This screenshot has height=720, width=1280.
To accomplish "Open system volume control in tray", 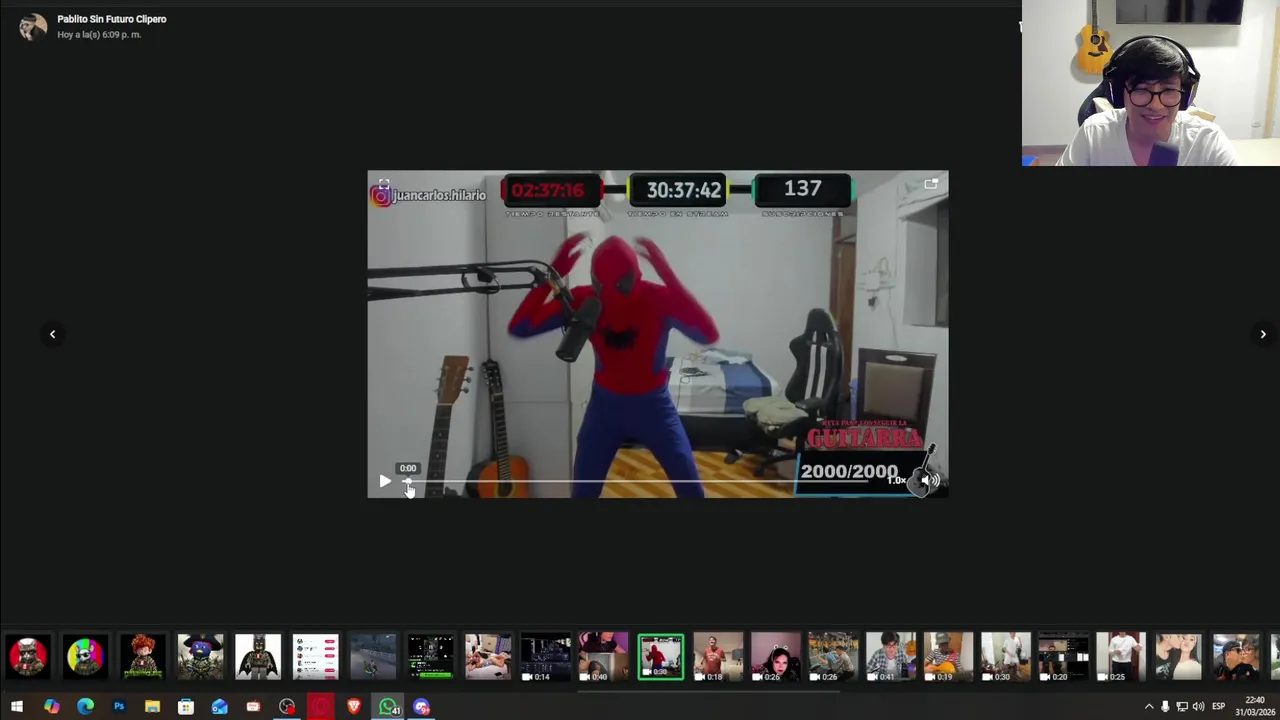I will tap(1198, 707).
